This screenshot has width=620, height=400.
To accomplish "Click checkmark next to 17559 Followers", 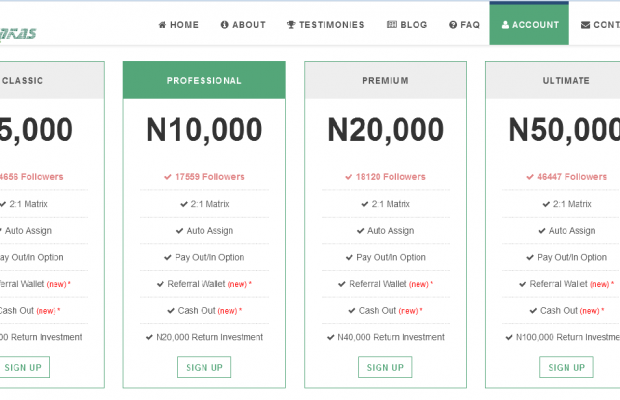I will pyautogui.click(x=168, y=177).
